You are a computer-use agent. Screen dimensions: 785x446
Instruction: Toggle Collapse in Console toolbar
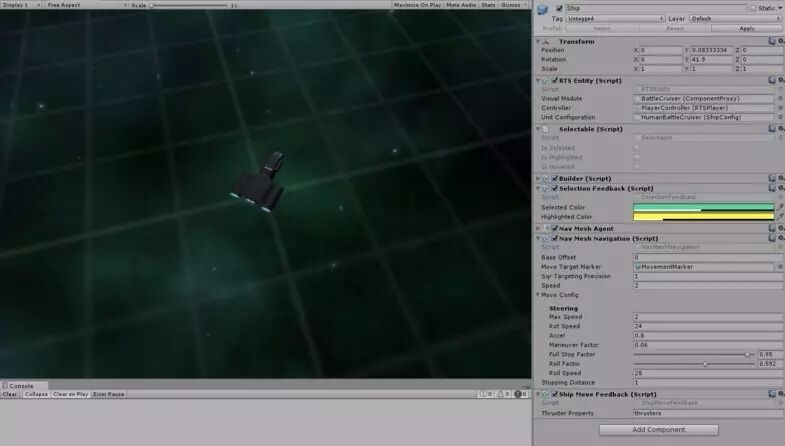click(x=36, y=394)
